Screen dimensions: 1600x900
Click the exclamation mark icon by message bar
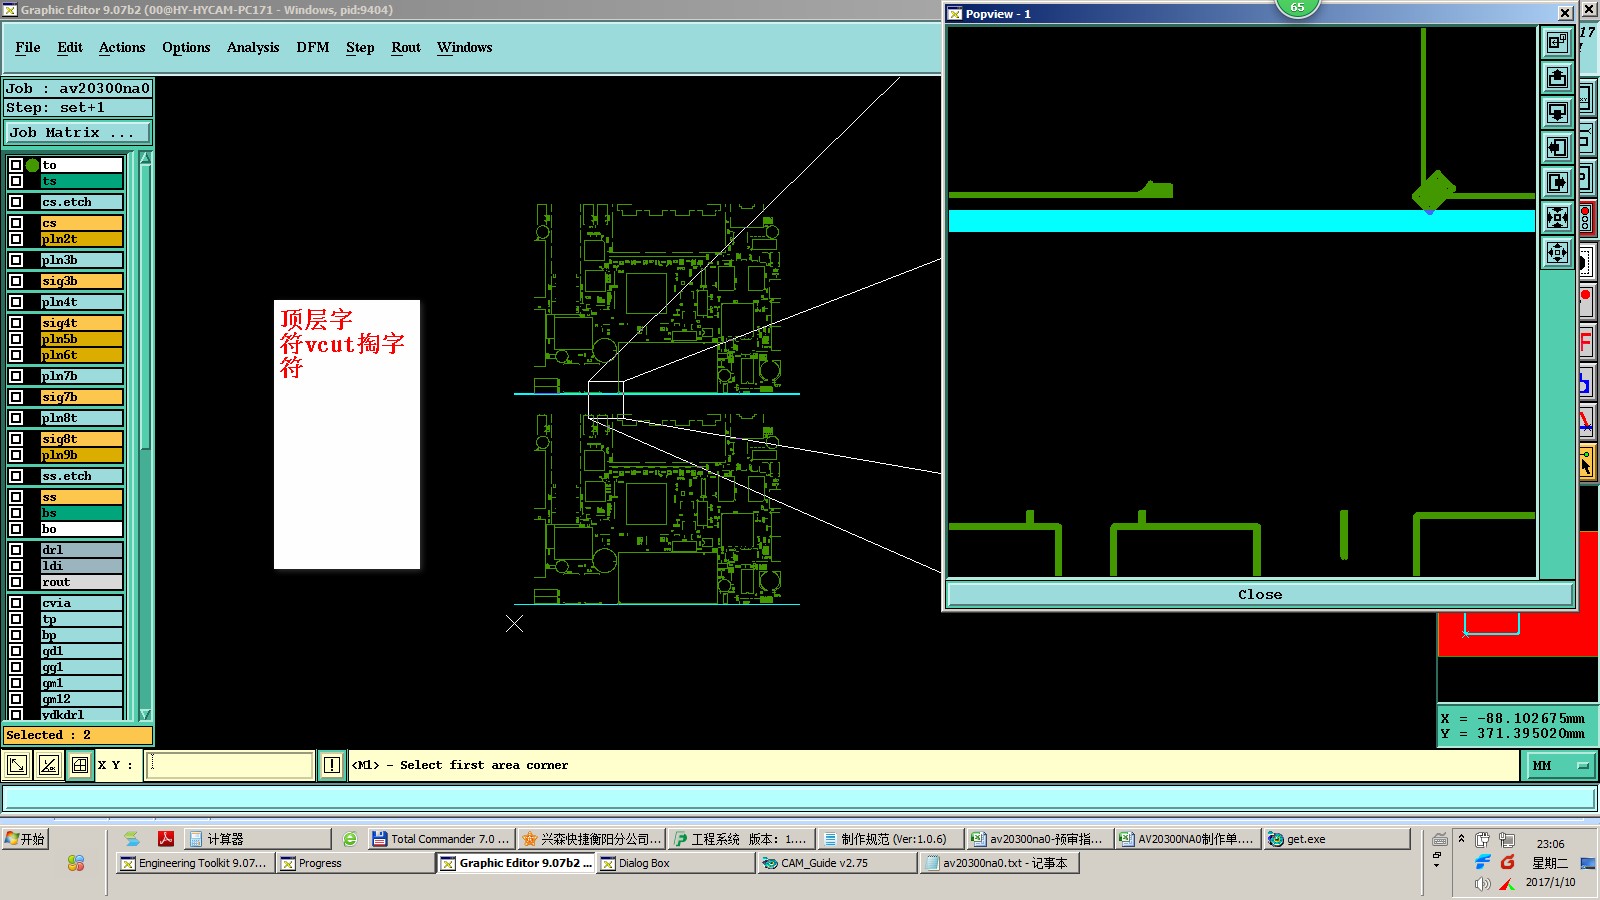point(332,765)
